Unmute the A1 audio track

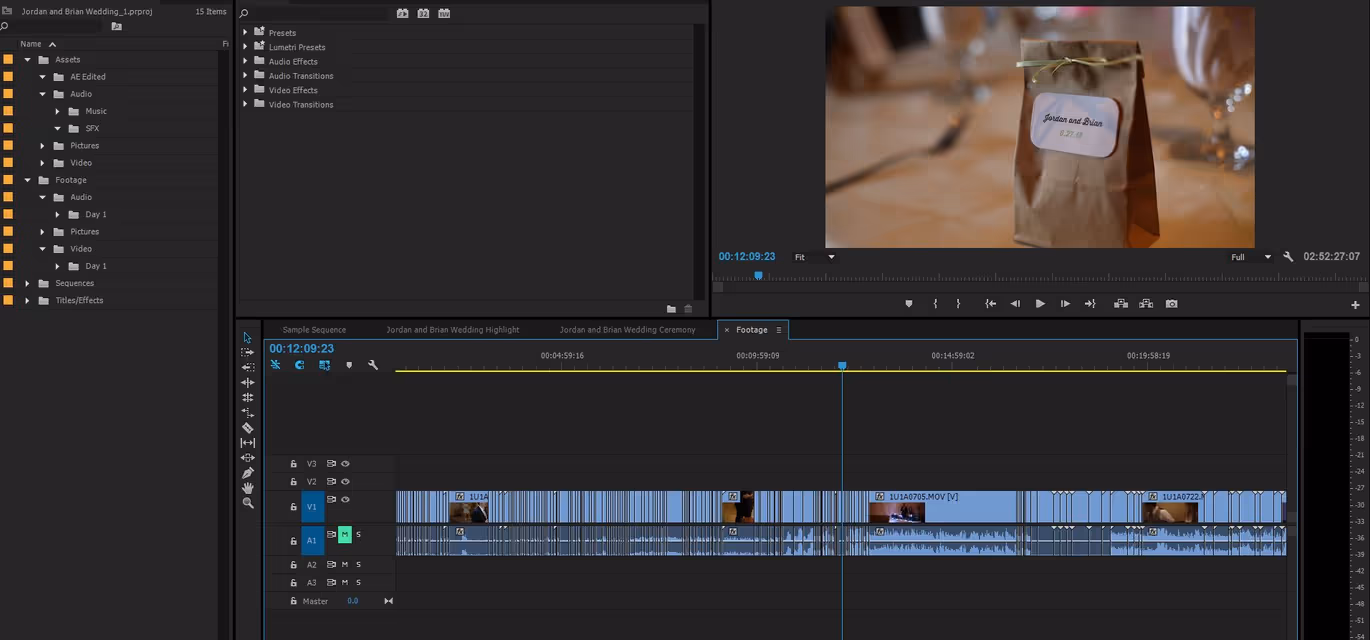pyautogui.click(x=345, y=535)
